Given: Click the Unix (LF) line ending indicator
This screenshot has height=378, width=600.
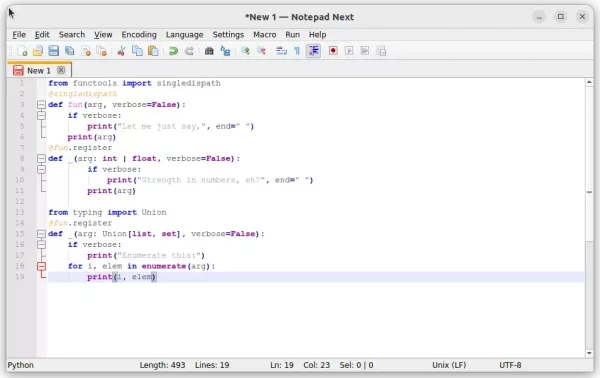Looking at the screenshot, I should tap(449, 365).
